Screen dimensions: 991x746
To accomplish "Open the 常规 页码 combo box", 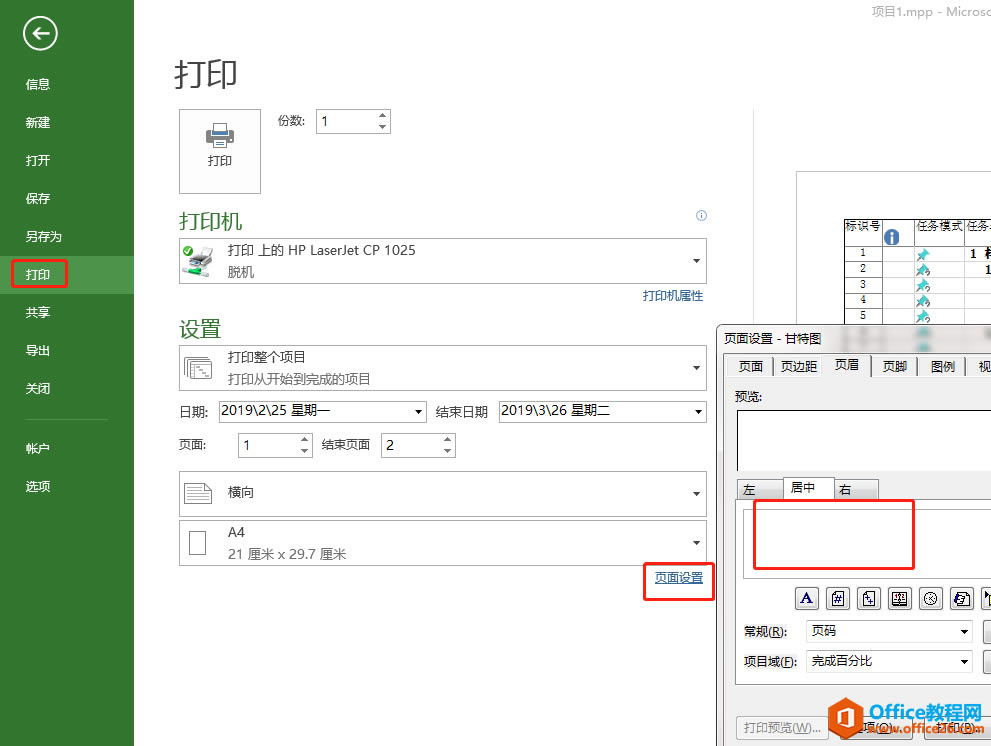I will [x=889, y=631].
